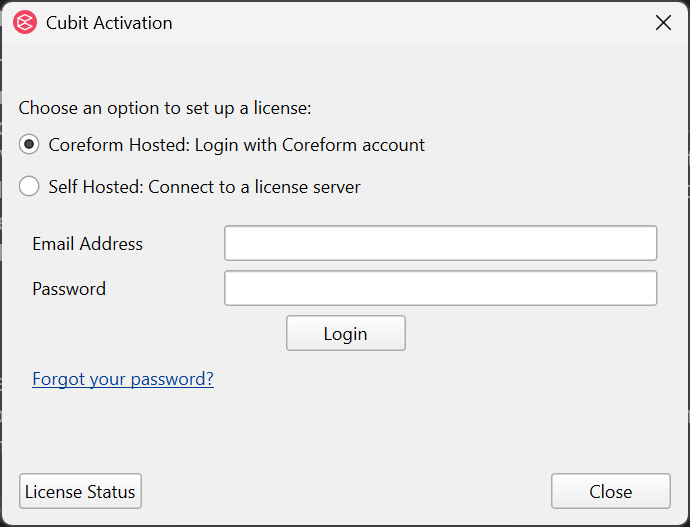Click the Close button at the bottom
This screenshot has height=527, width=690.
click(611, 491)
